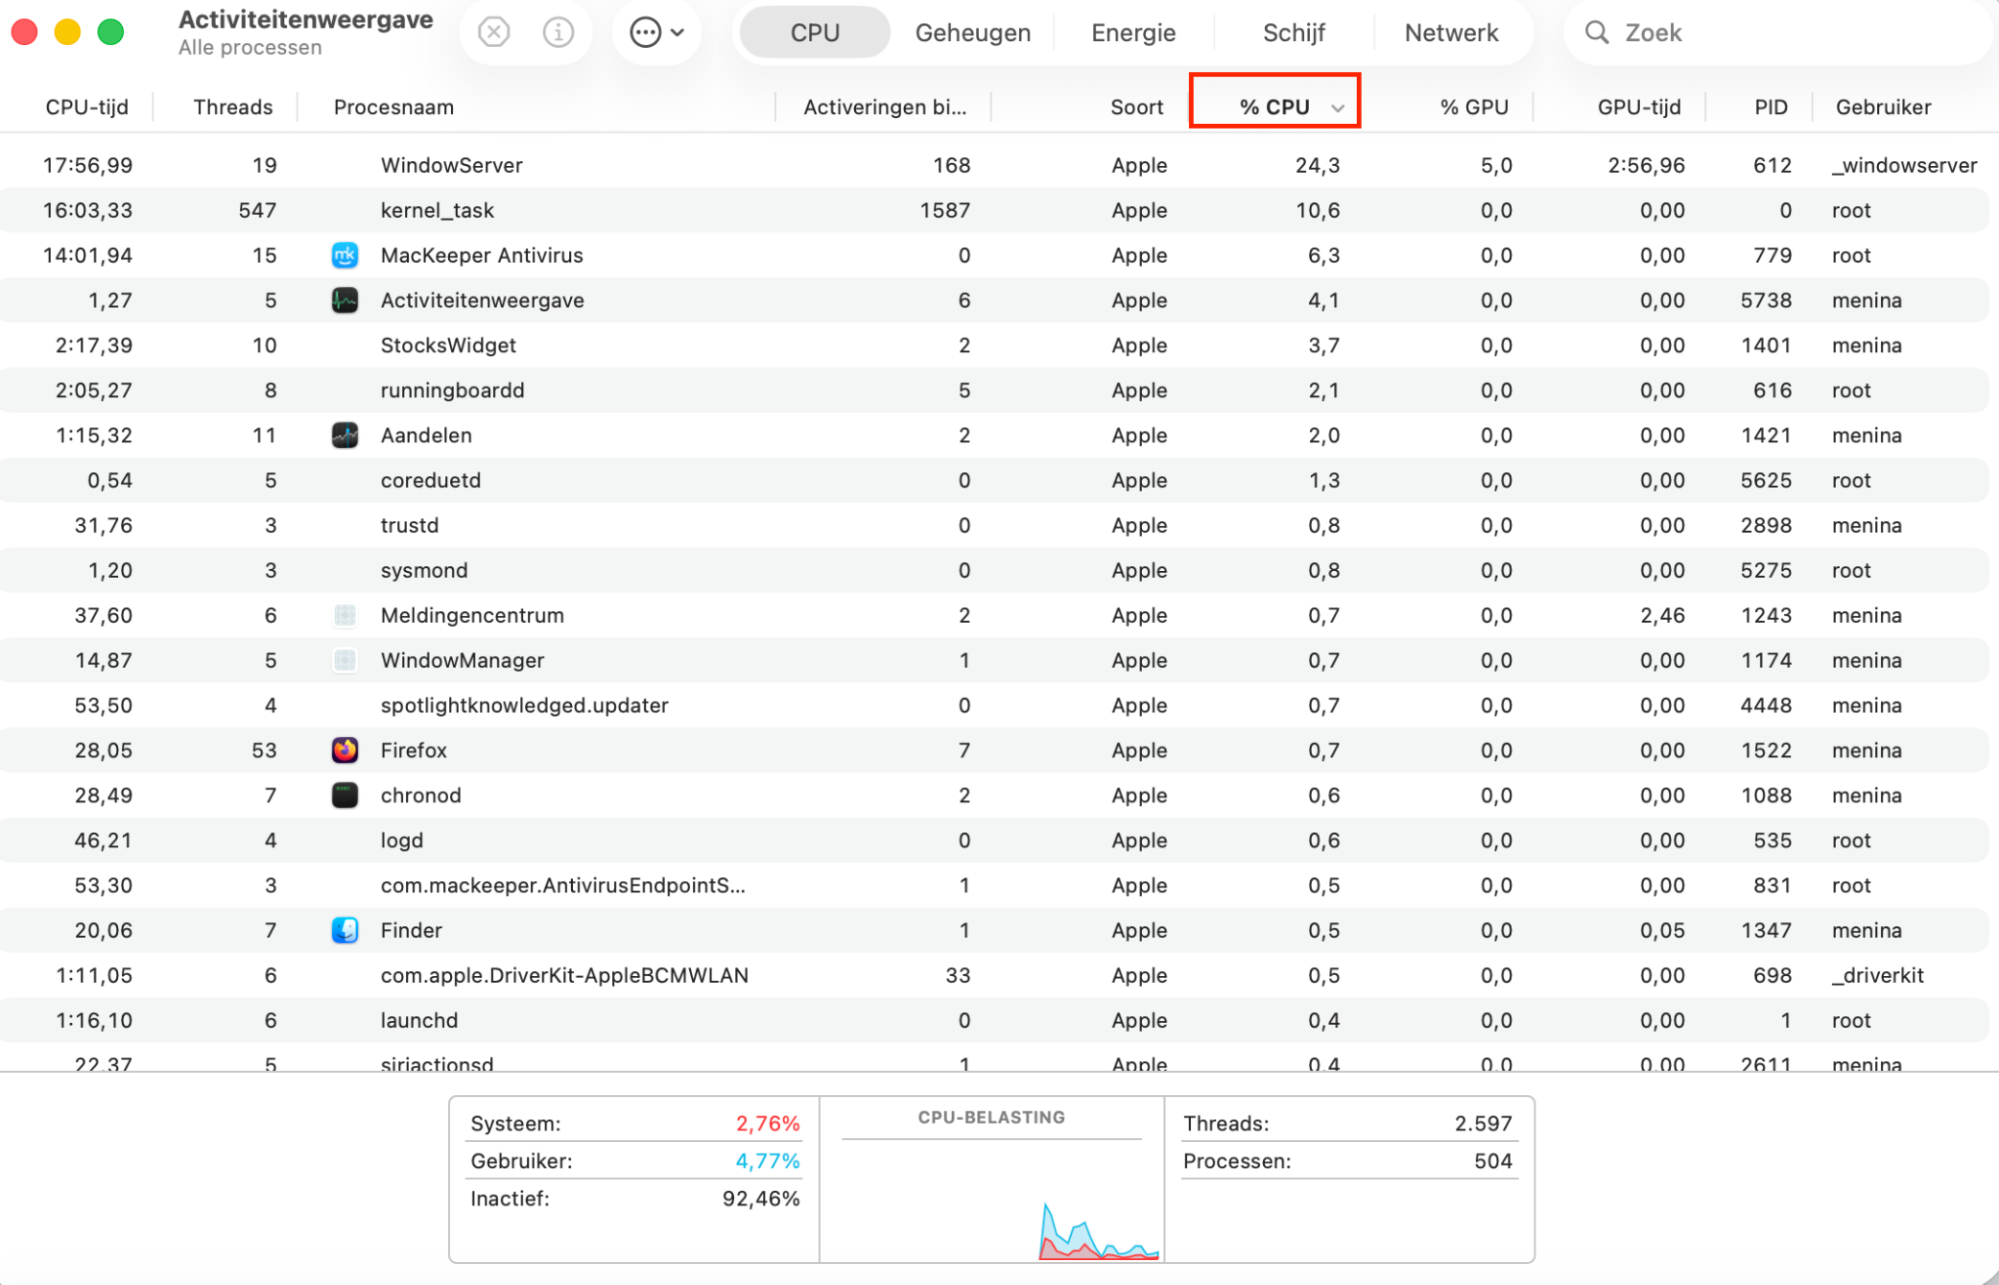Select the trustd process row

994,525
